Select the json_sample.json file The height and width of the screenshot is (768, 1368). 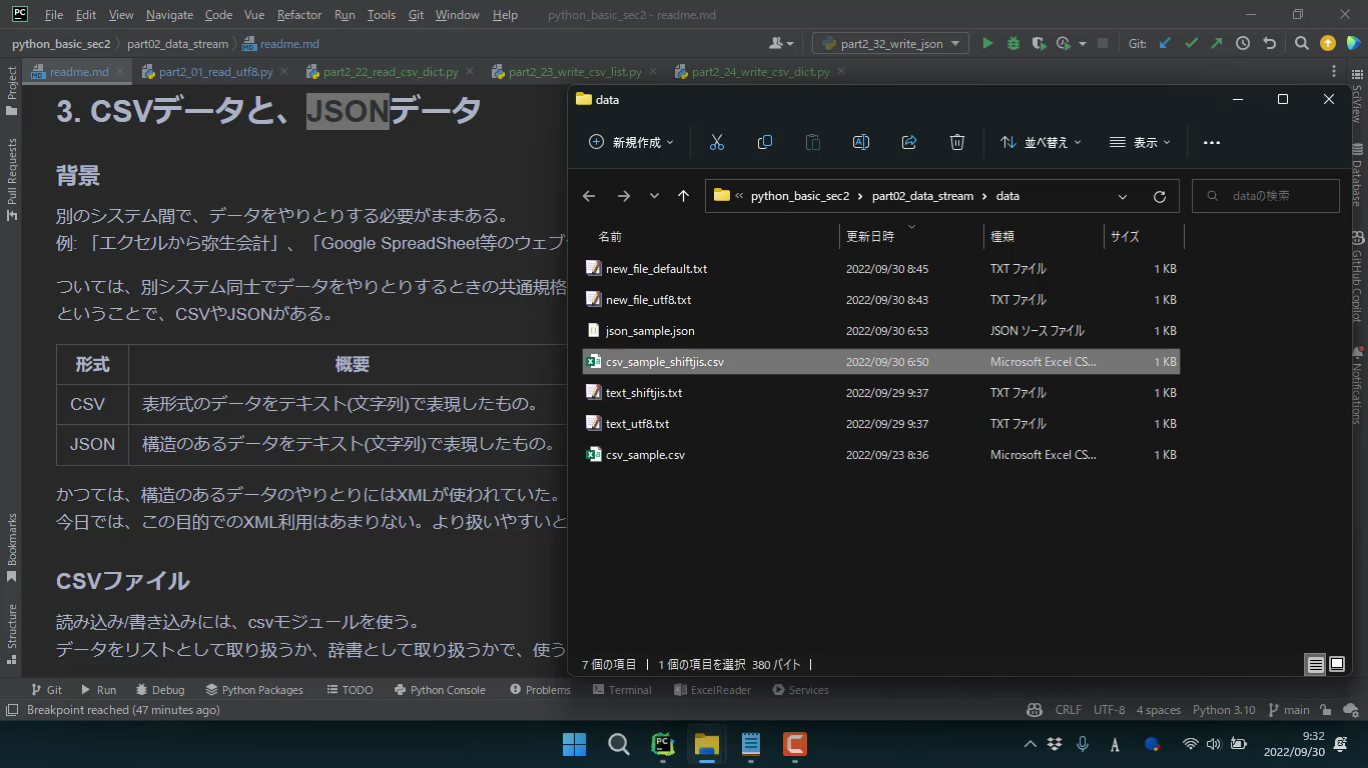click(650, 331)
